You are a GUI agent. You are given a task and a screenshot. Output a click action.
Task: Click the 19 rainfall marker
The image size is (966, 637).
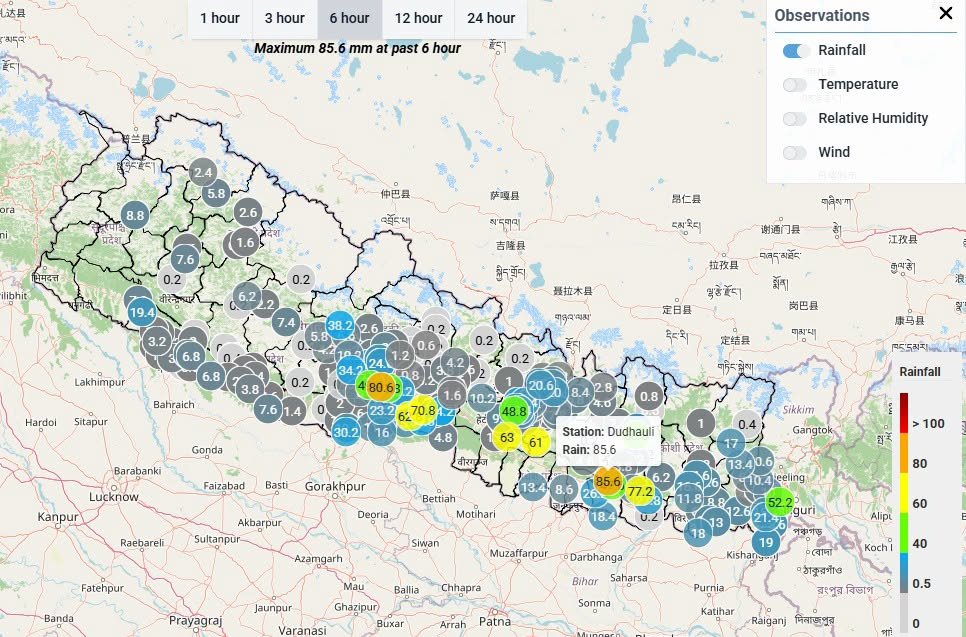766,543
